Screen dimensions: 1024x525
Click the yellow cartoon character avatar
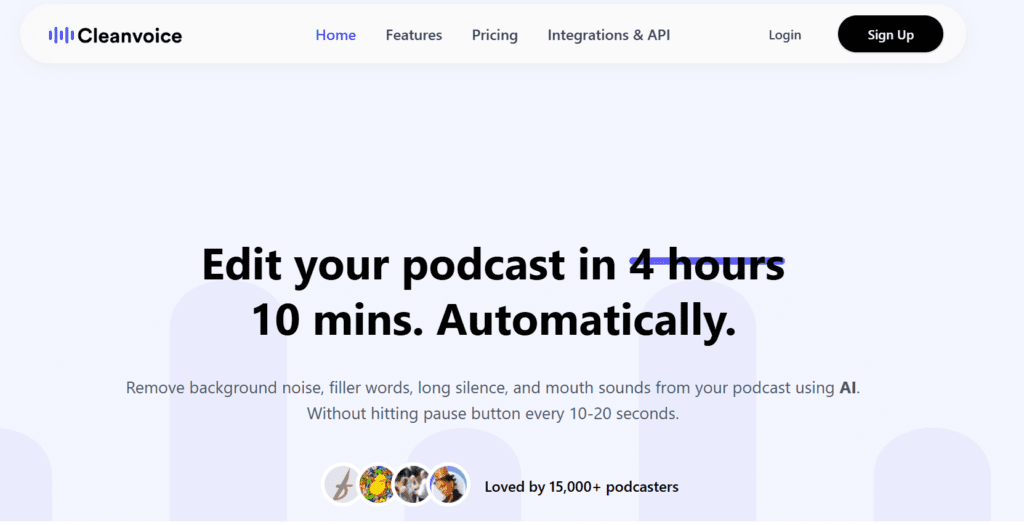click(x=377, y=485)
